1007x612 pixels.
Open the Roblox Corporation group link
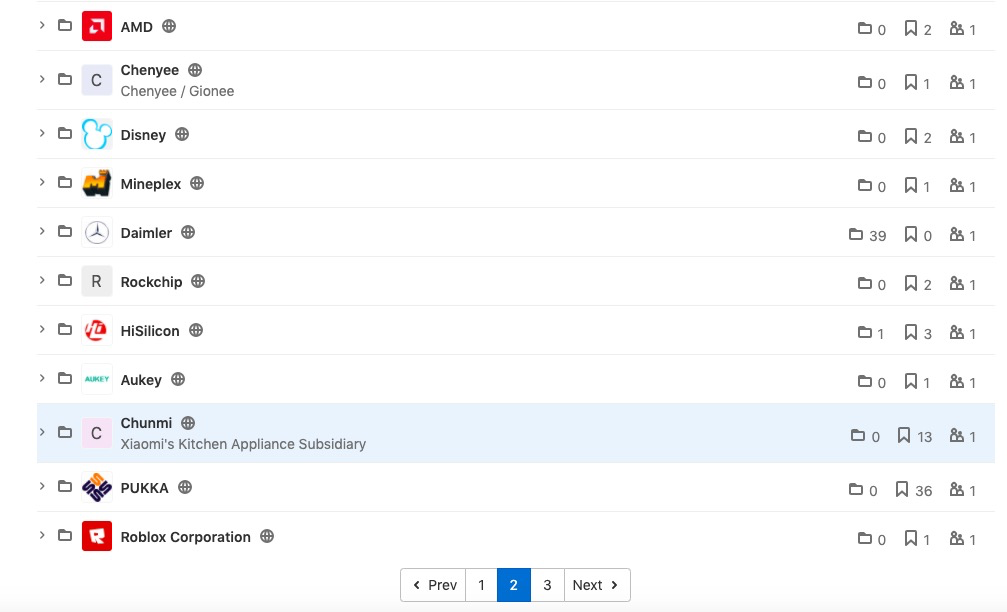coord(185,537)
